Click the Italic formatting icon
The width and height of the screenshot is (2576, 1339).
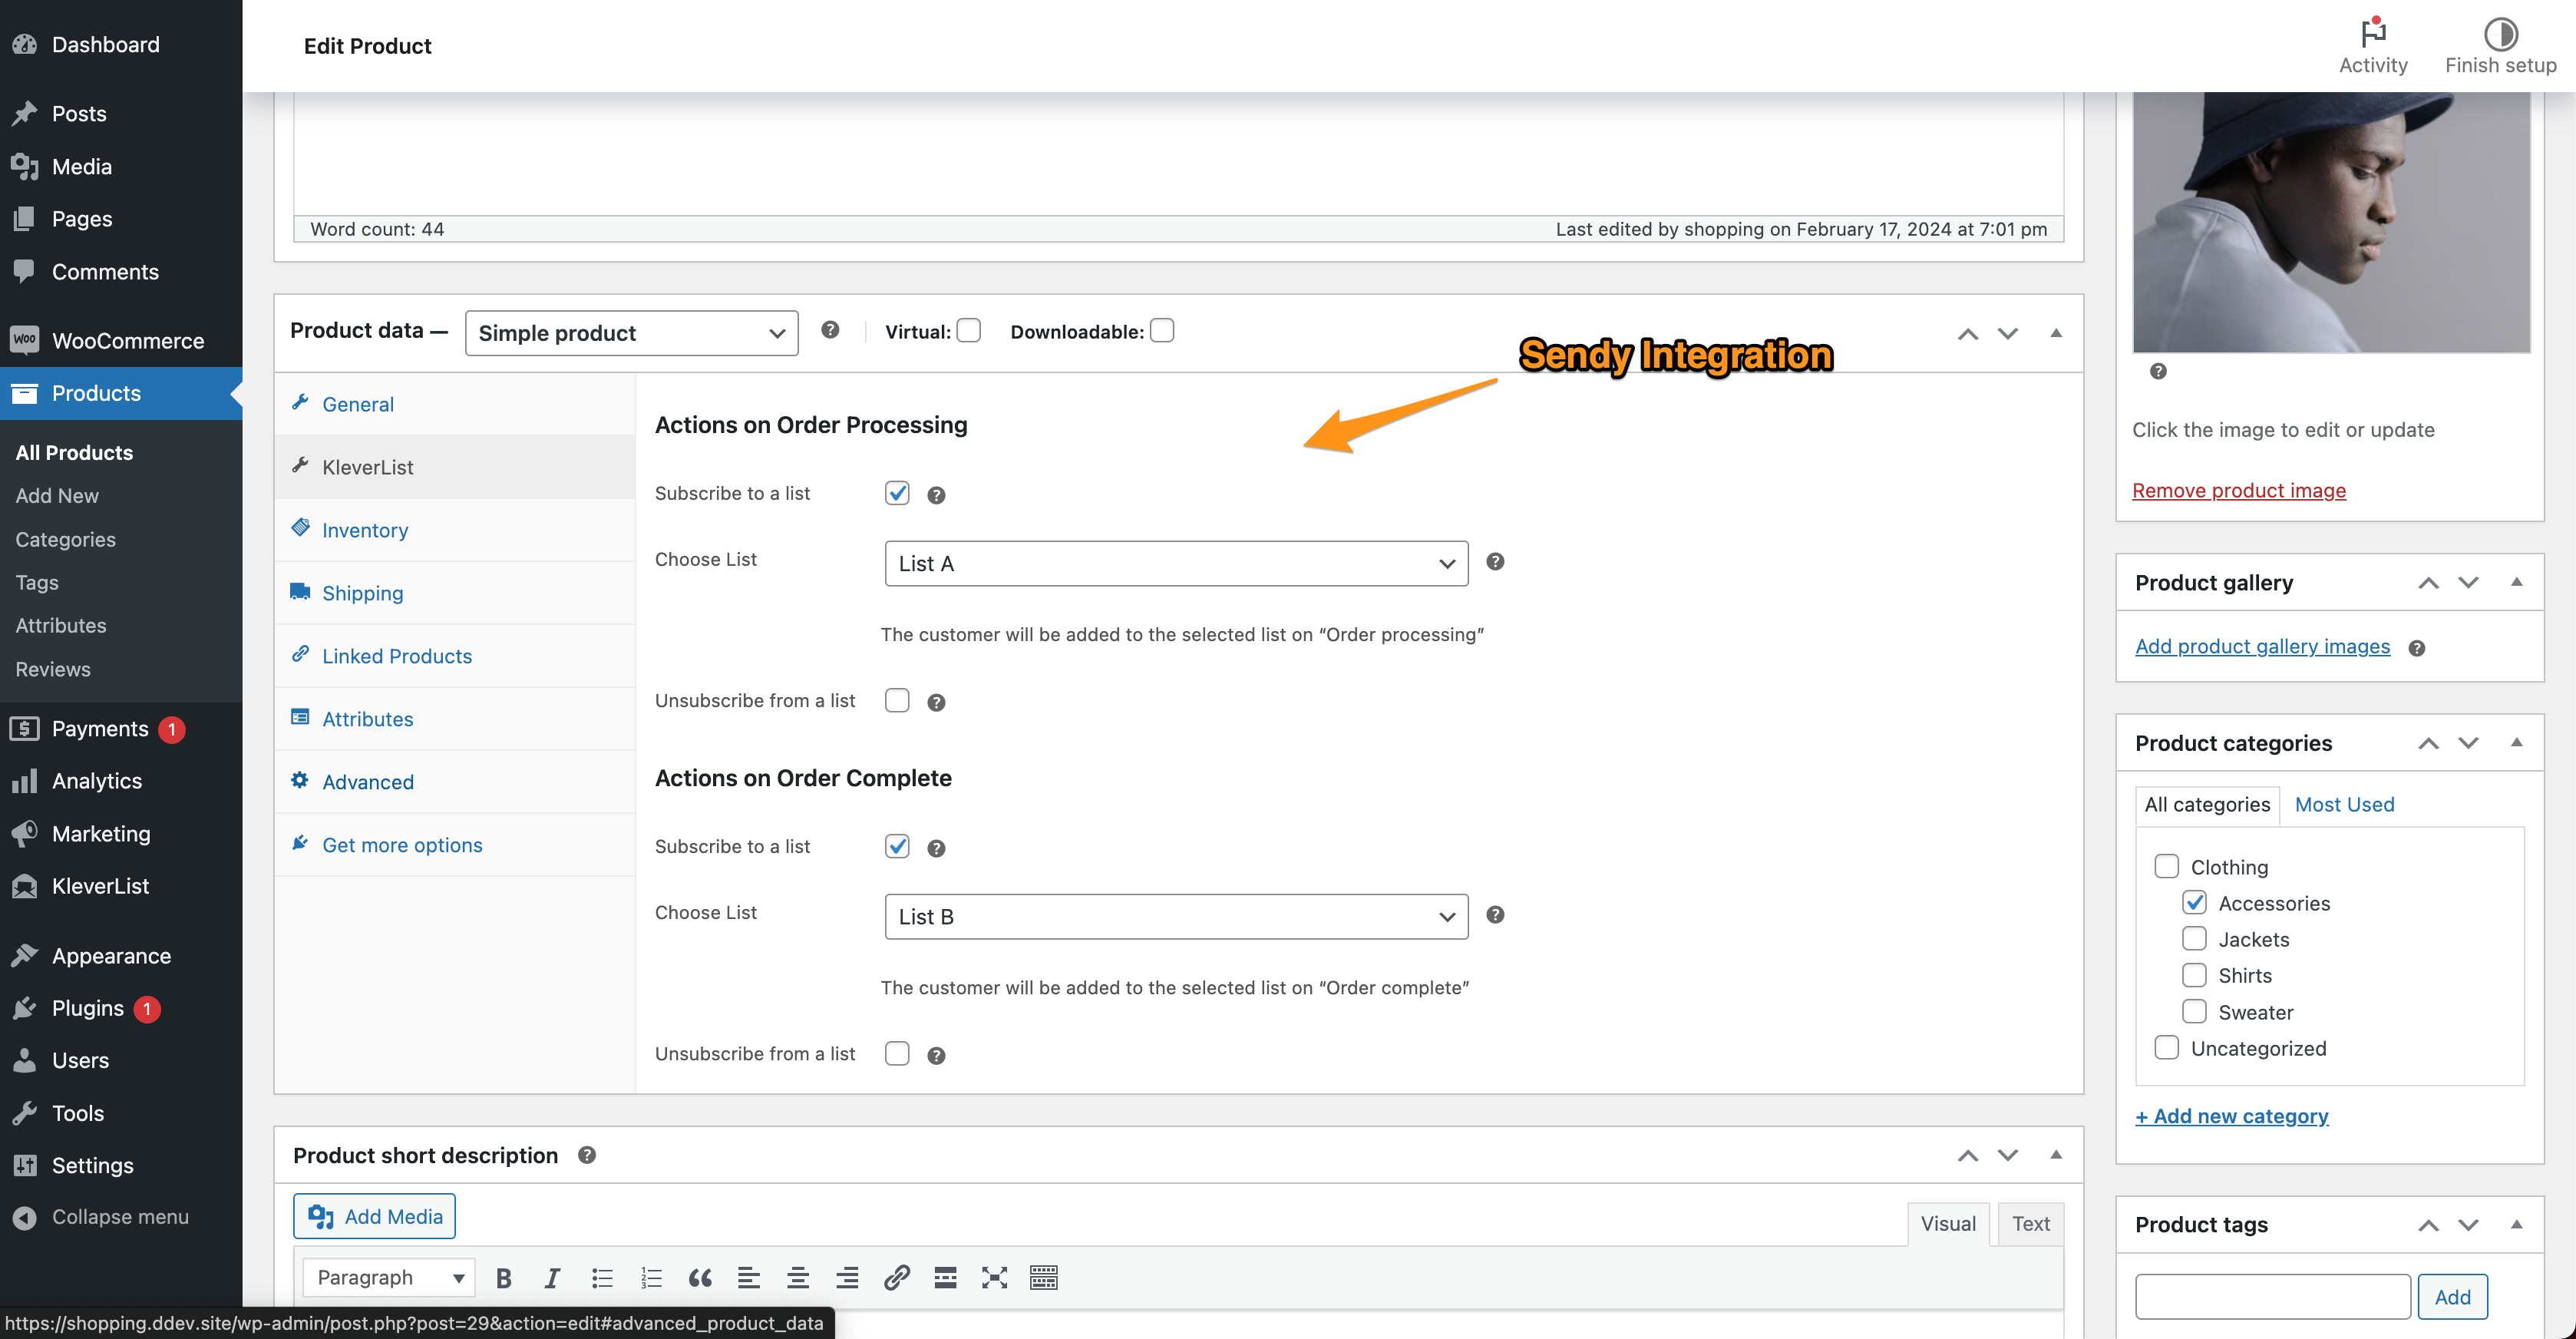[552, 1277]
